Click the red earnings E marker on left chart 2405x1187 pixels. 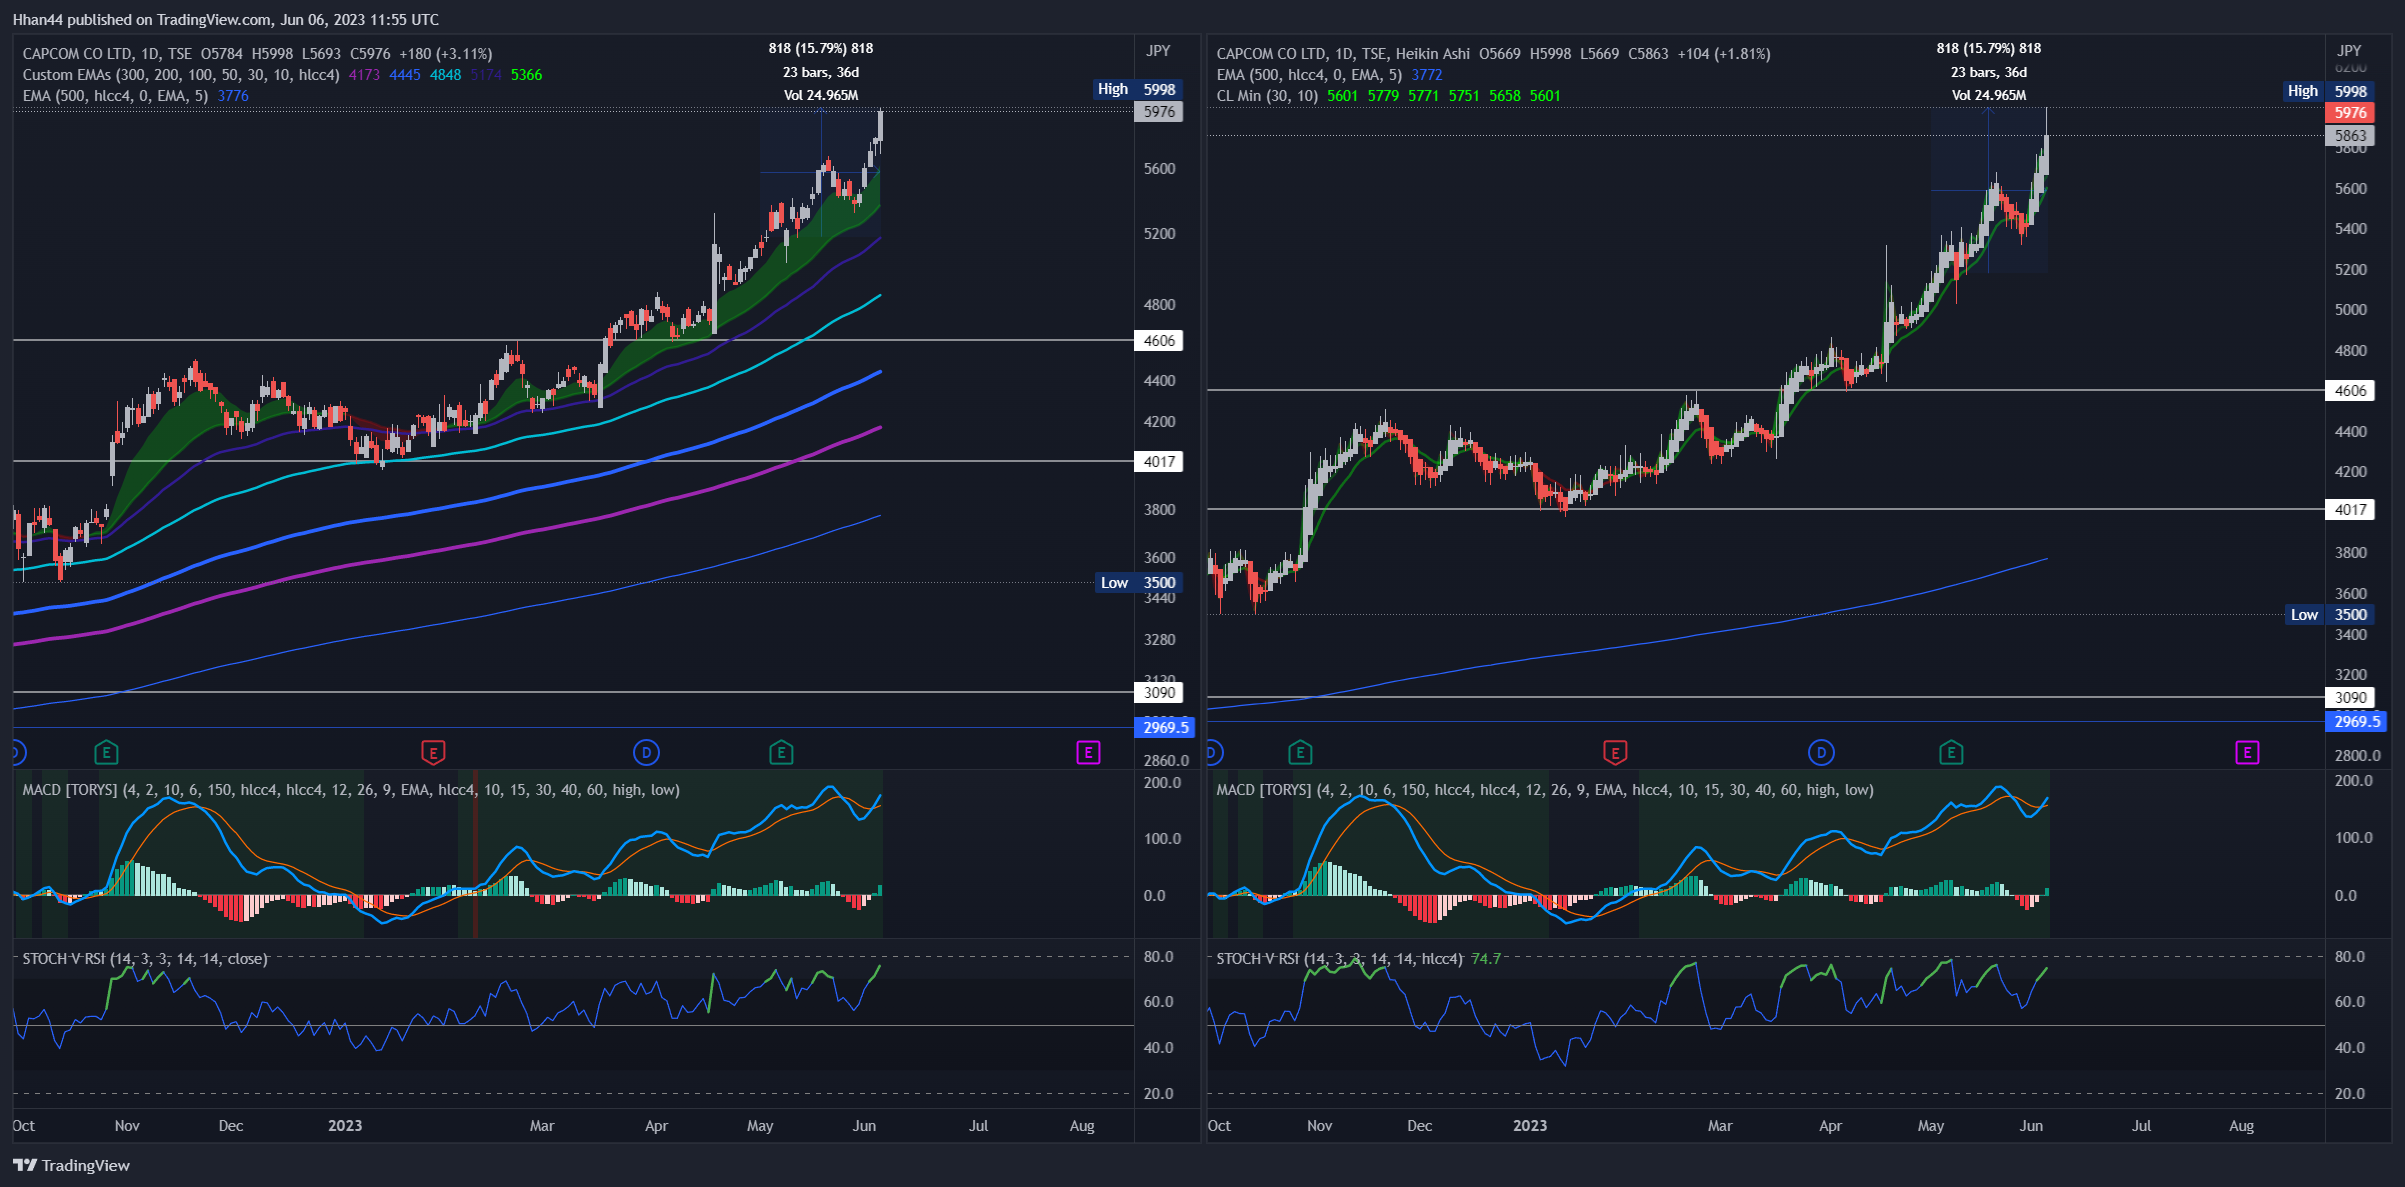433,752
